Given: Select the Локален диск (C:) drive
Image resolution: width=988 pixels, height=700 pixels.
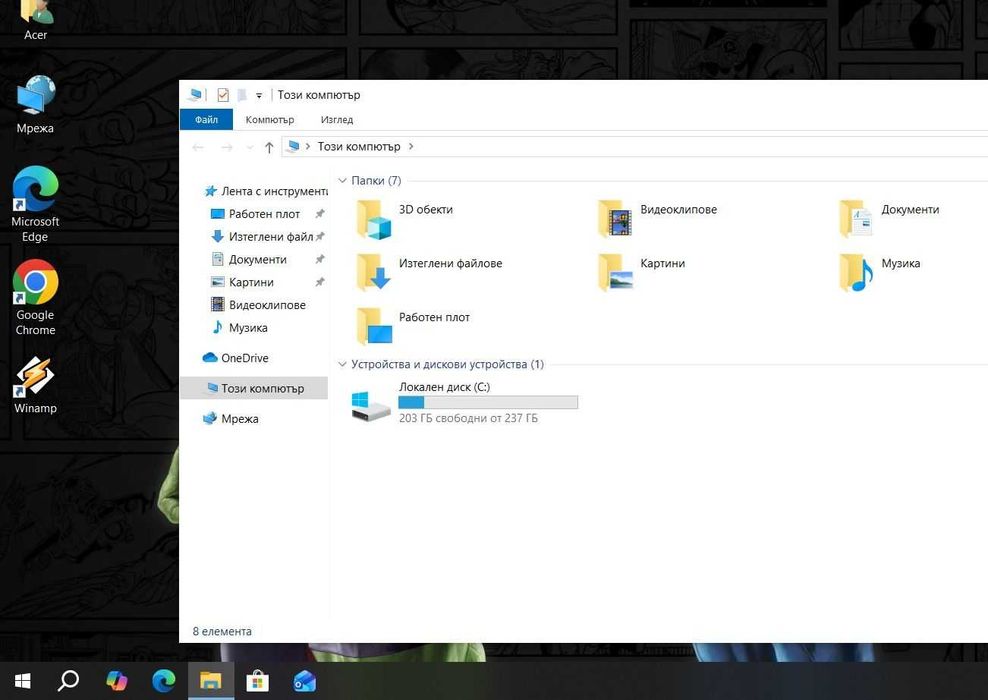Looking at the screenshot, I should 465,402.
